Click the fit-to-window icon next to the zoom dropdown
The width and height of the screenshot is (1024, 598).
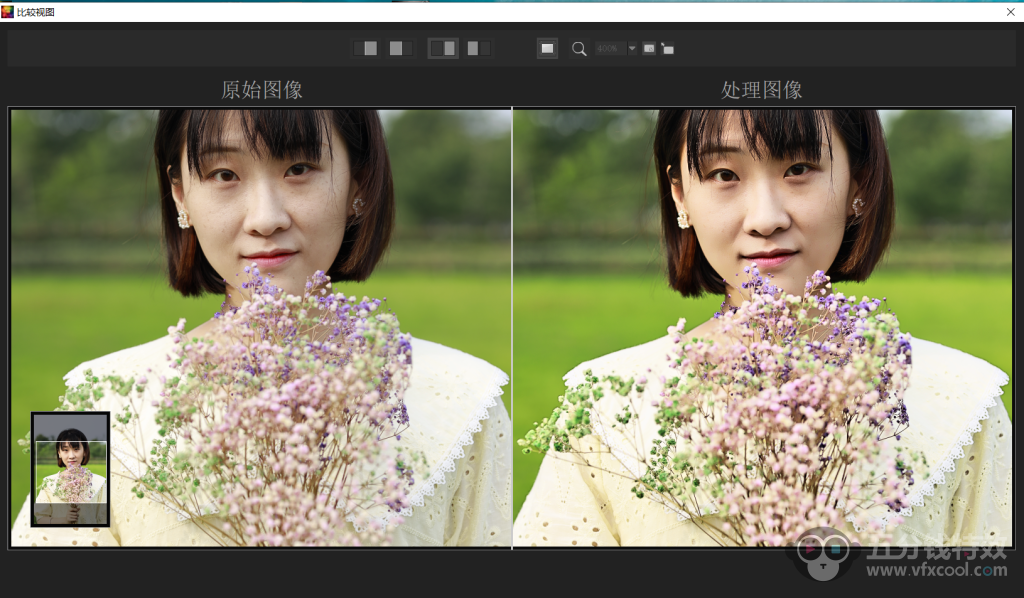[649, 48]
